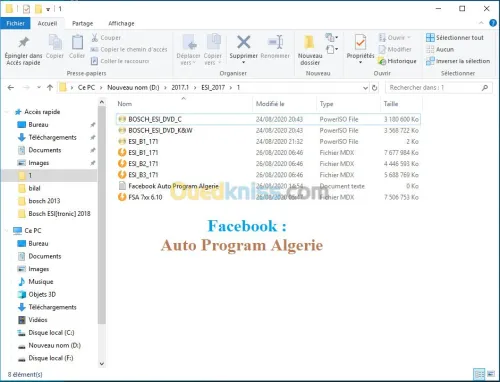Viewport: 500px width, 382px height.
Task: Click the Historique icon
Action: pos(382,61)
